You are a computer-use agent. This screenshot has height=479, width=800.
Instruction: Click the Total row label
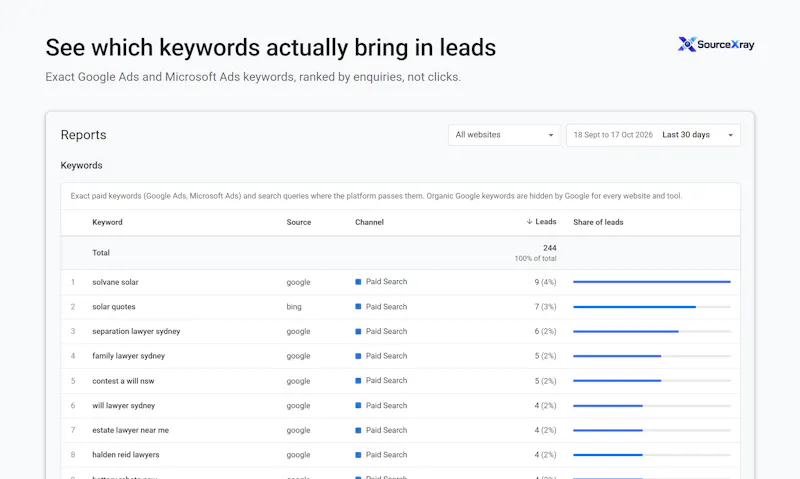101,253
